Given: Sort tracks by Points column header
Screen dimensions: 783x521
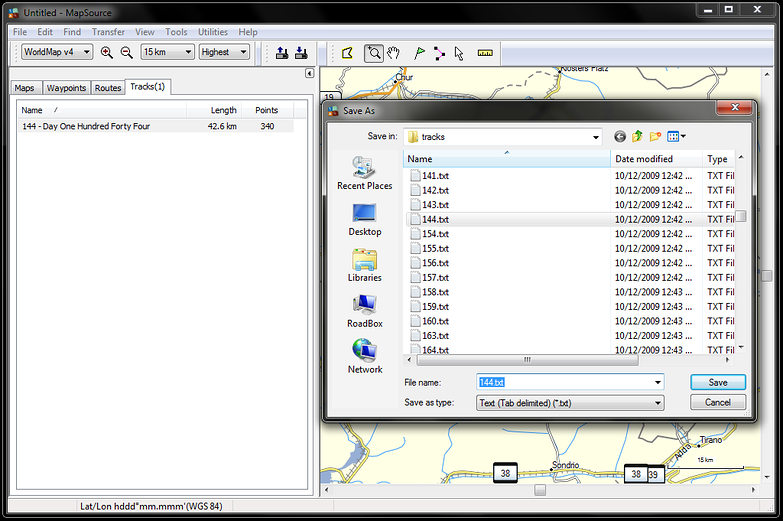Looking at the screenshot, I should 267,110.
